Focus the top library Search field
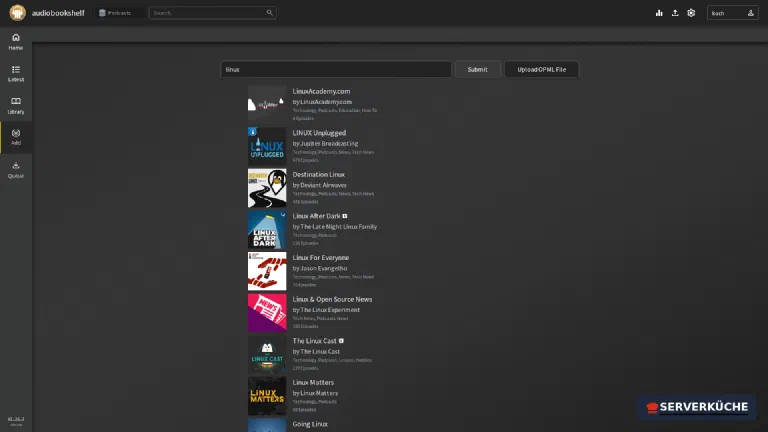This screenshot has width=768, height=432. 213,13
